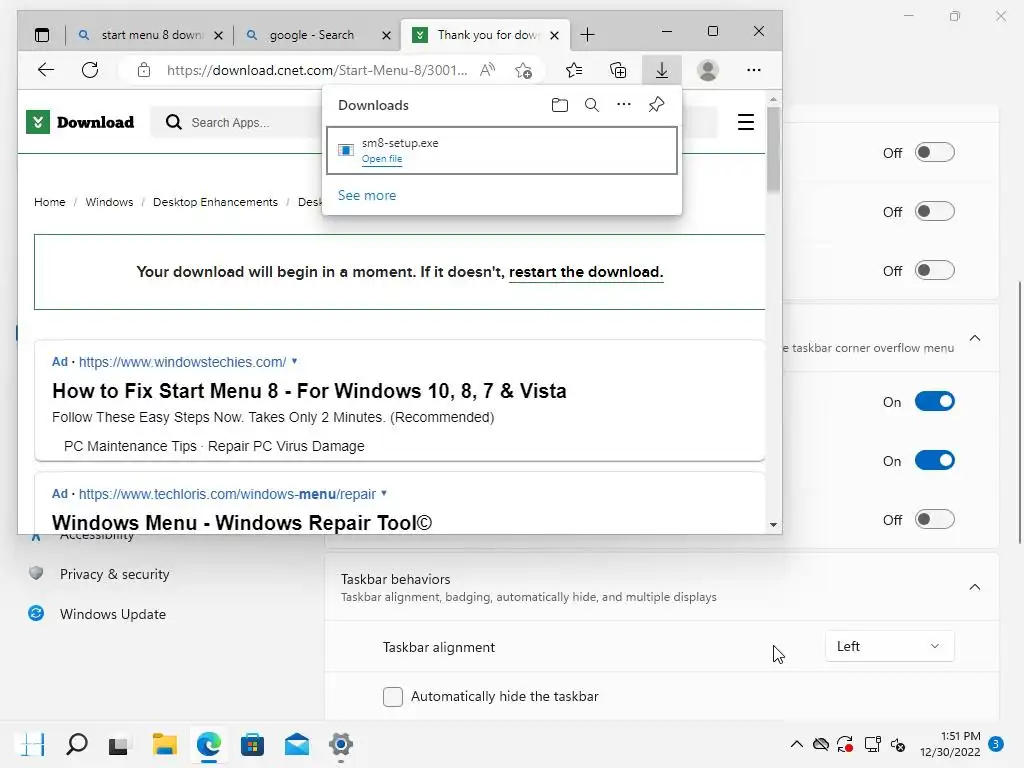Close the 'google - Search' tab
Image resolution: width=1024 pixels, height=768 pixels.
pos(387,35)
